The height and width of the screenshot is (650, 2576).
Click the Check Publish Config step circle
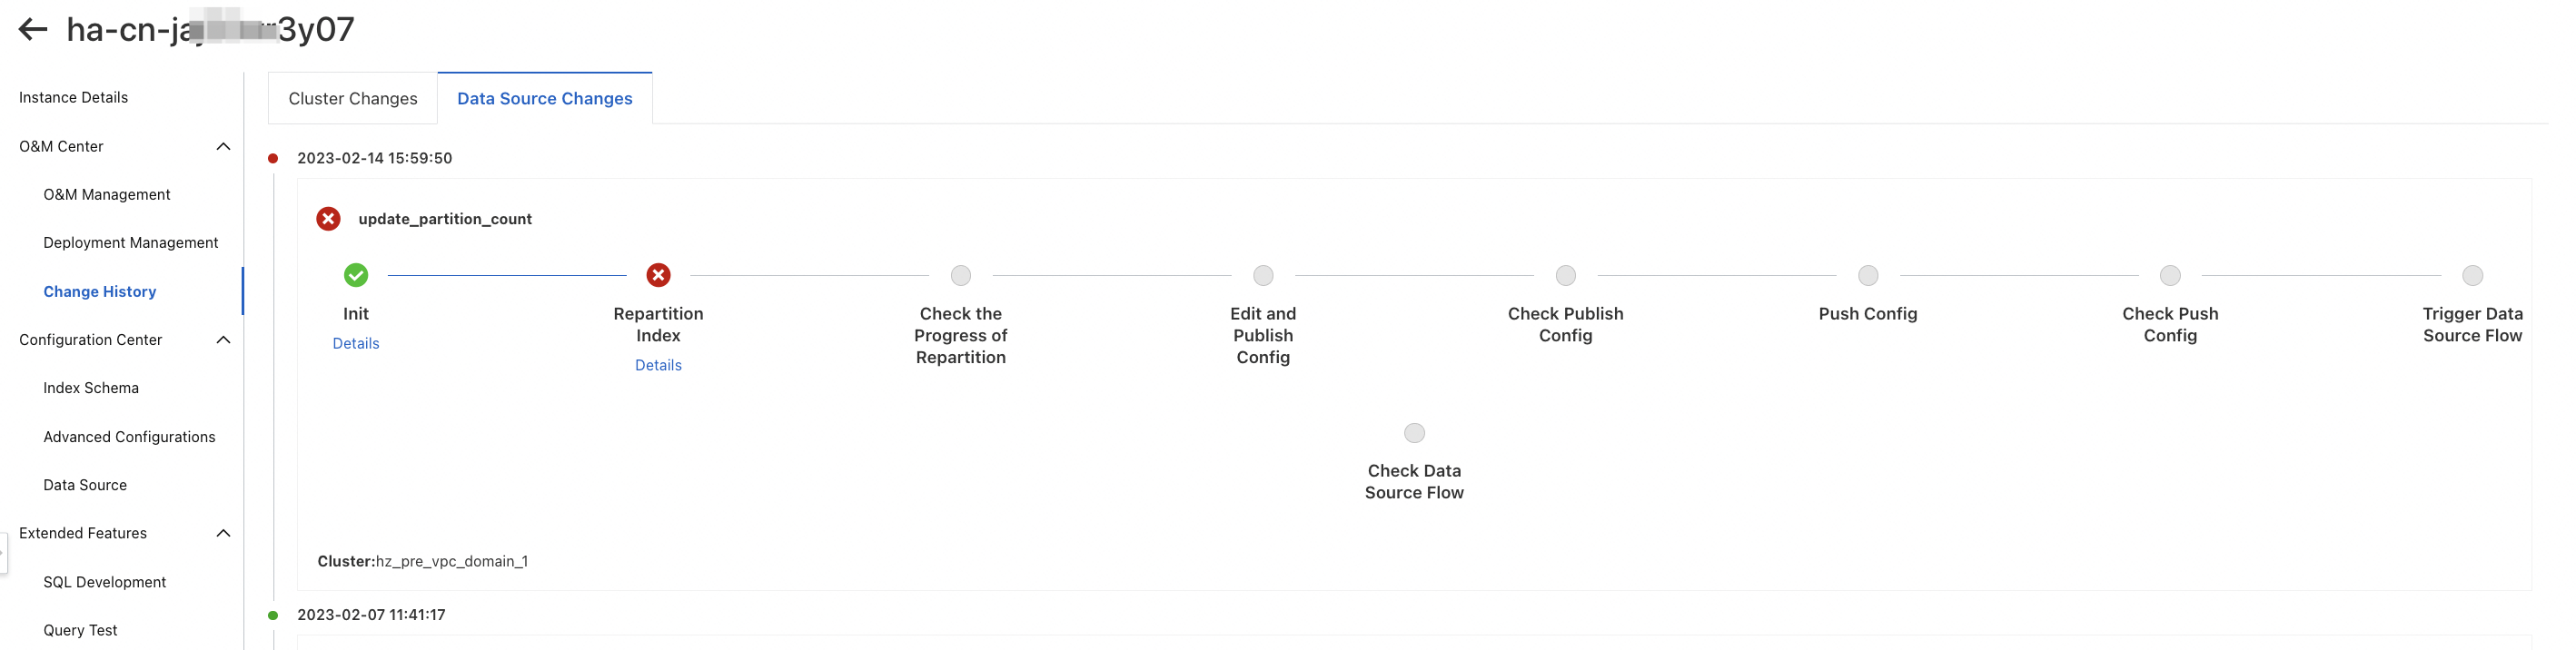1565,275
